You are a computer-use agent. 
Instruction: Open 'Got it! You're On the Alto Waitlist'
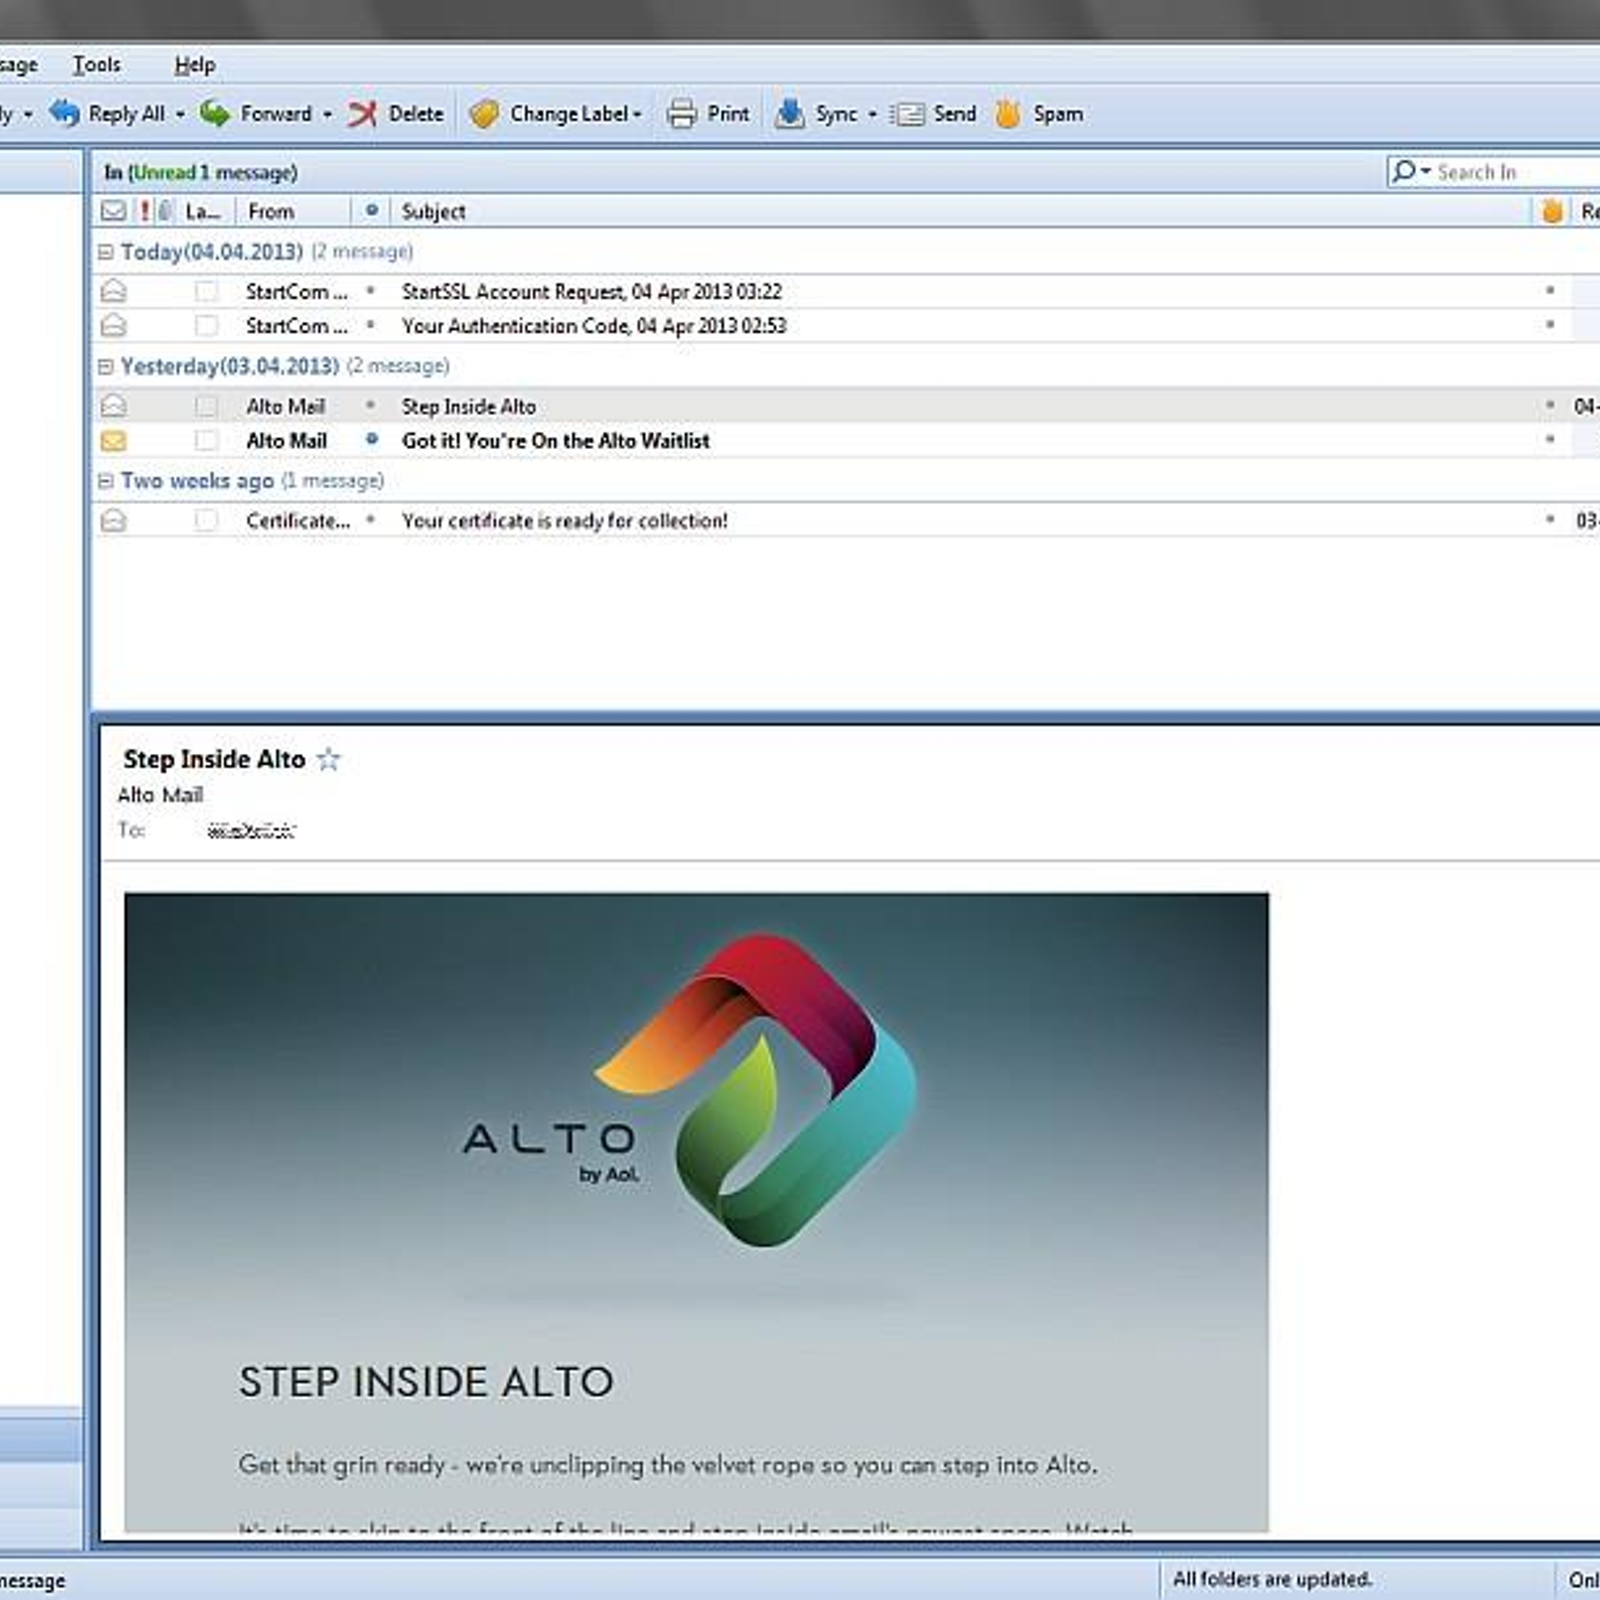coord(556,440)
